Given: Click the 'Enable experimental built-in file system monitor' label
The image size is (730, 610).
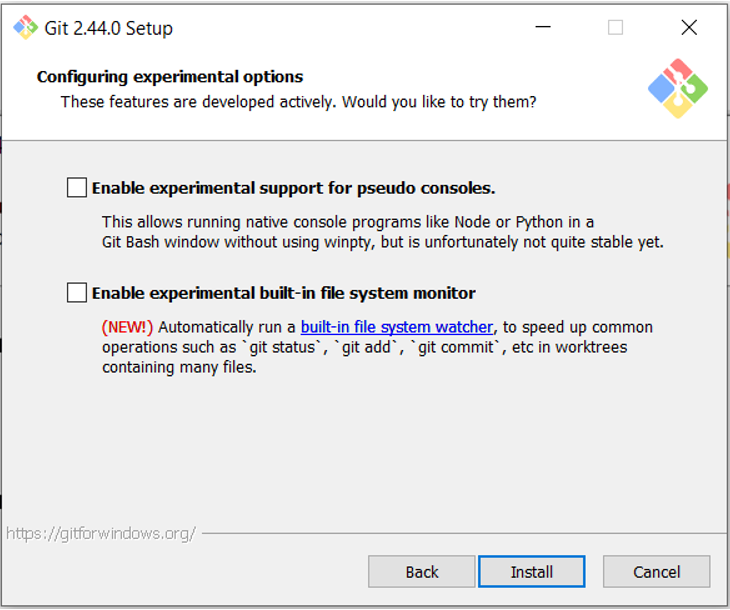Looking at the screenshot, I should point(283,293).
